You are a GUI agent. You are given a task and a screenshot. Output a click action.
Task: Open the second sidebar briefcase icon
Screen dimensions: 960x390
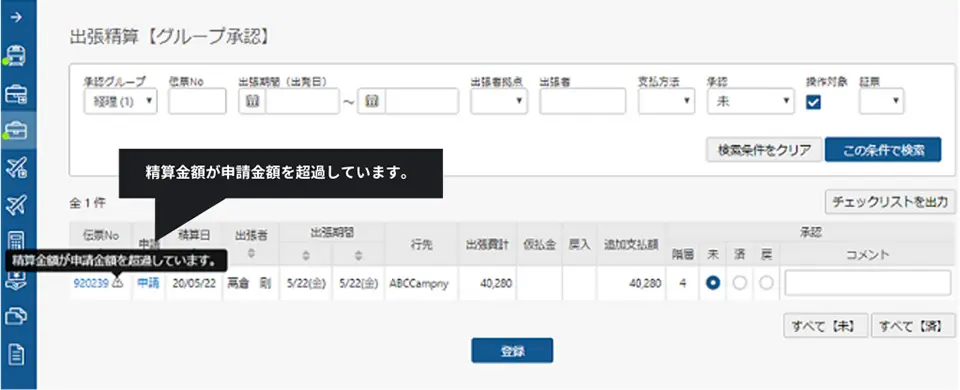click(17, 94)
